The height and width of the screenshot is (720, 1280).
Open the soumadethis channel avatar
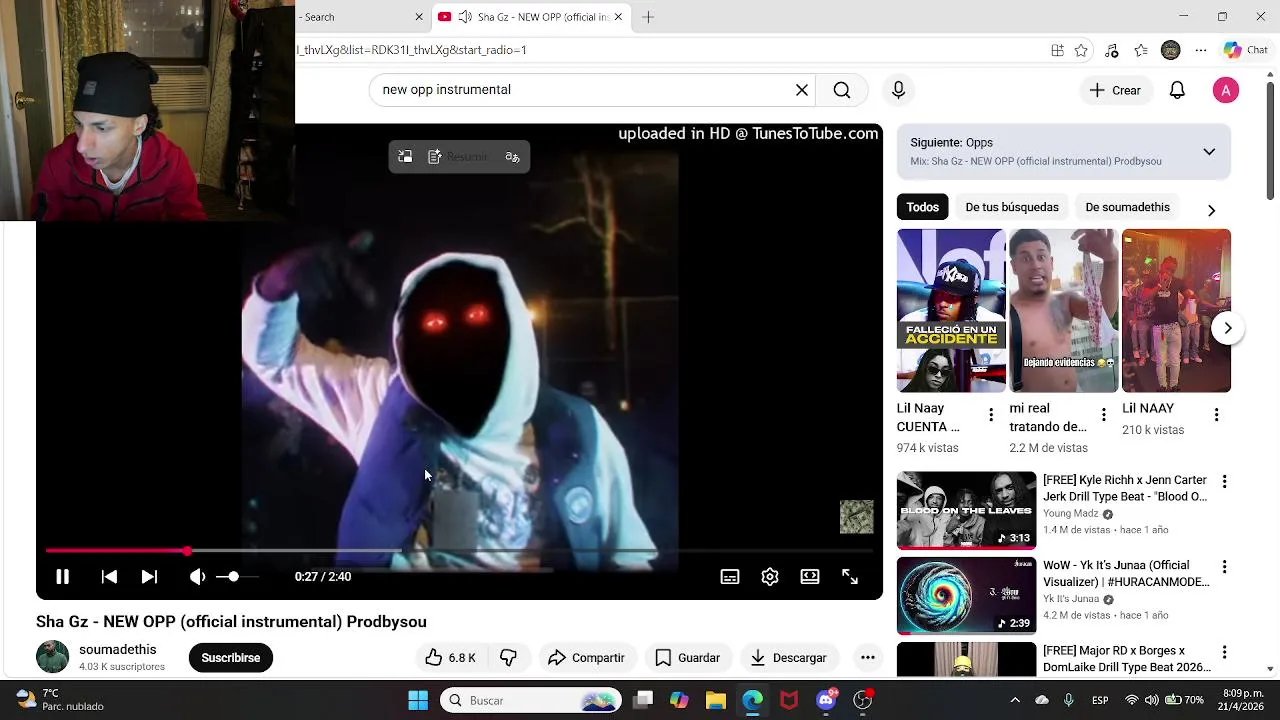(52, 657)
